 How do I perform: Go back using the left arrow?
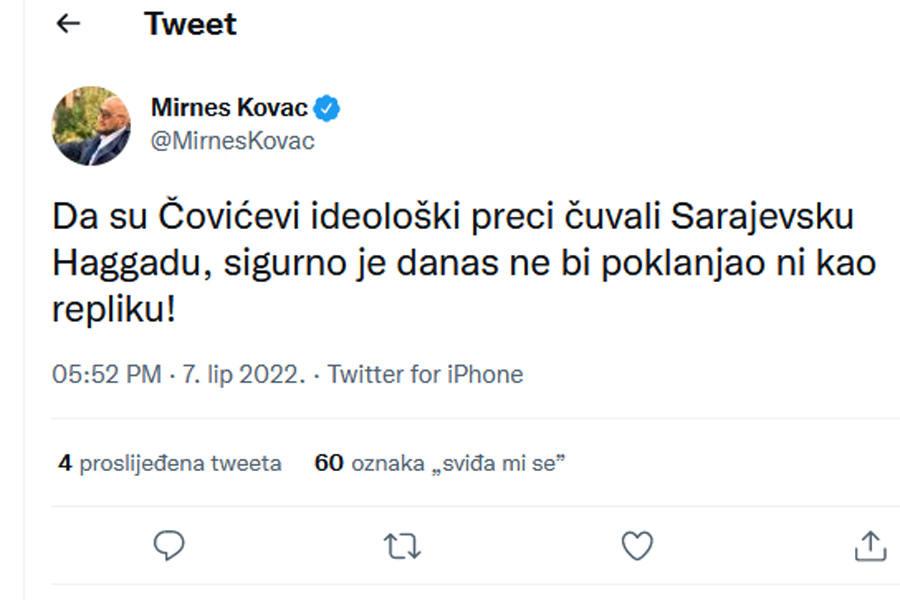68,24
